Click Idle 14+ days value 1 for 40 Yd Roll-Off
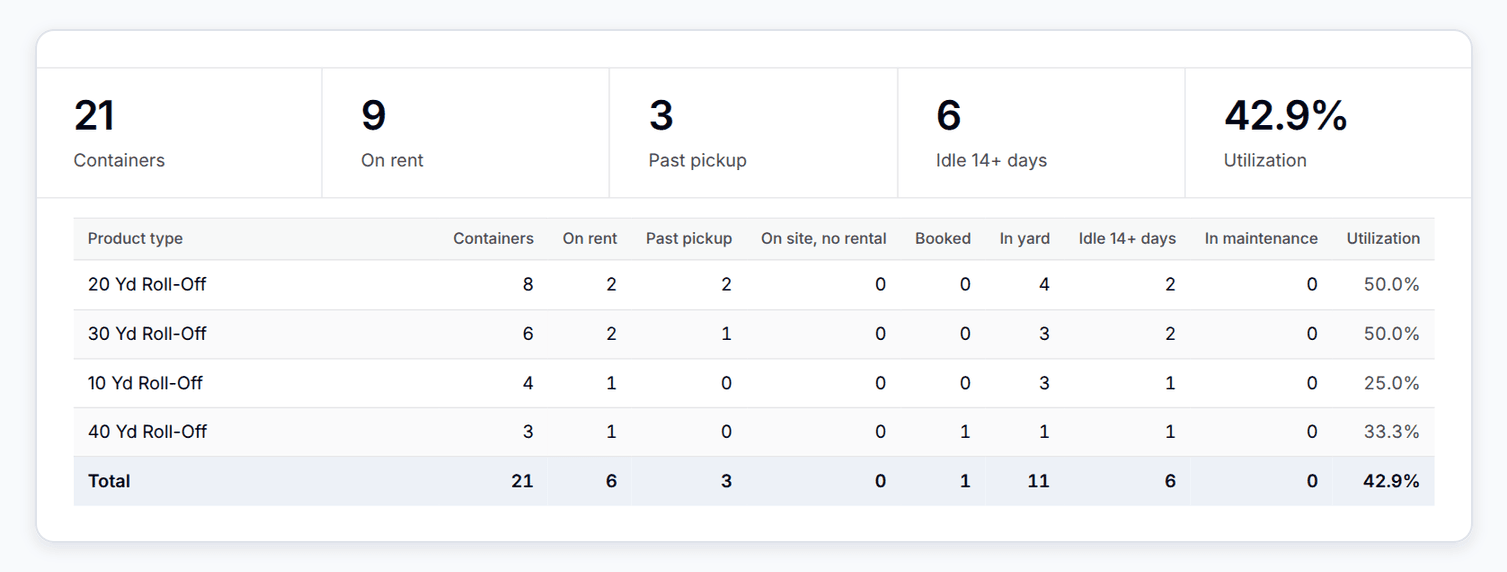The image size is (1507, 572). [1170, 432]
